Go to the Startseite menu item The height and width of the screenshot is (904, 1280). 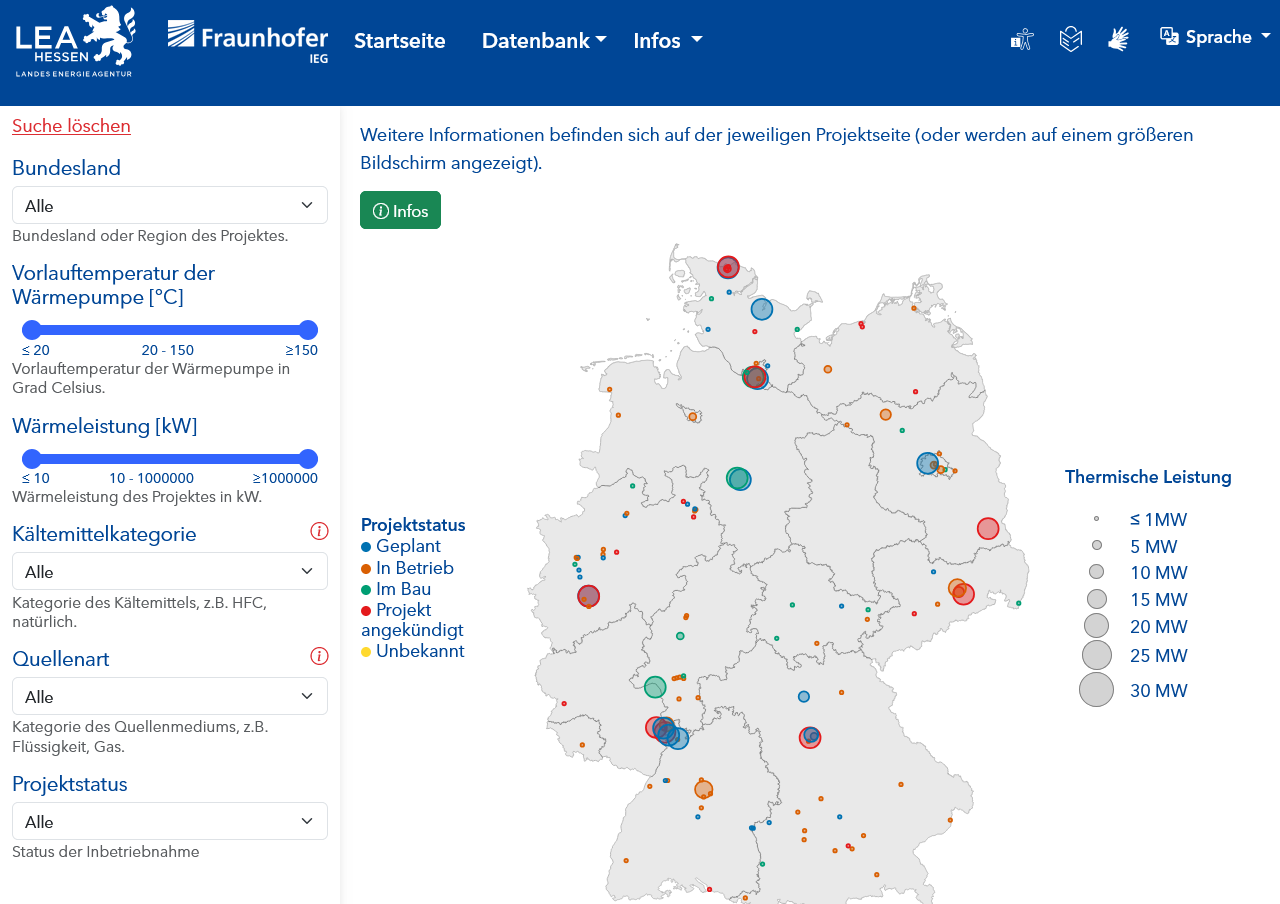399,40
